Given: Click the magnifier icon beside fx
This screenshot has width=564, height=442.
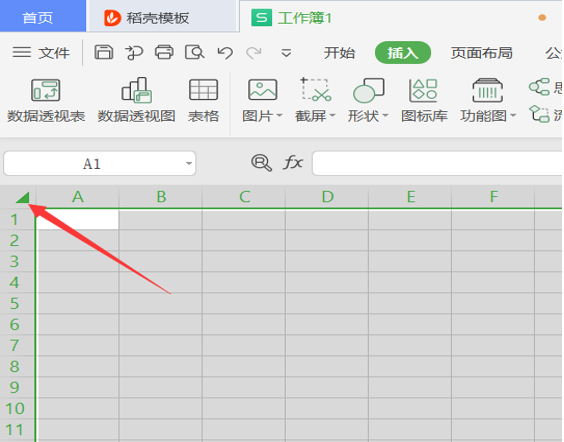Looking at the screenshot, I should (x=261, y=163).
